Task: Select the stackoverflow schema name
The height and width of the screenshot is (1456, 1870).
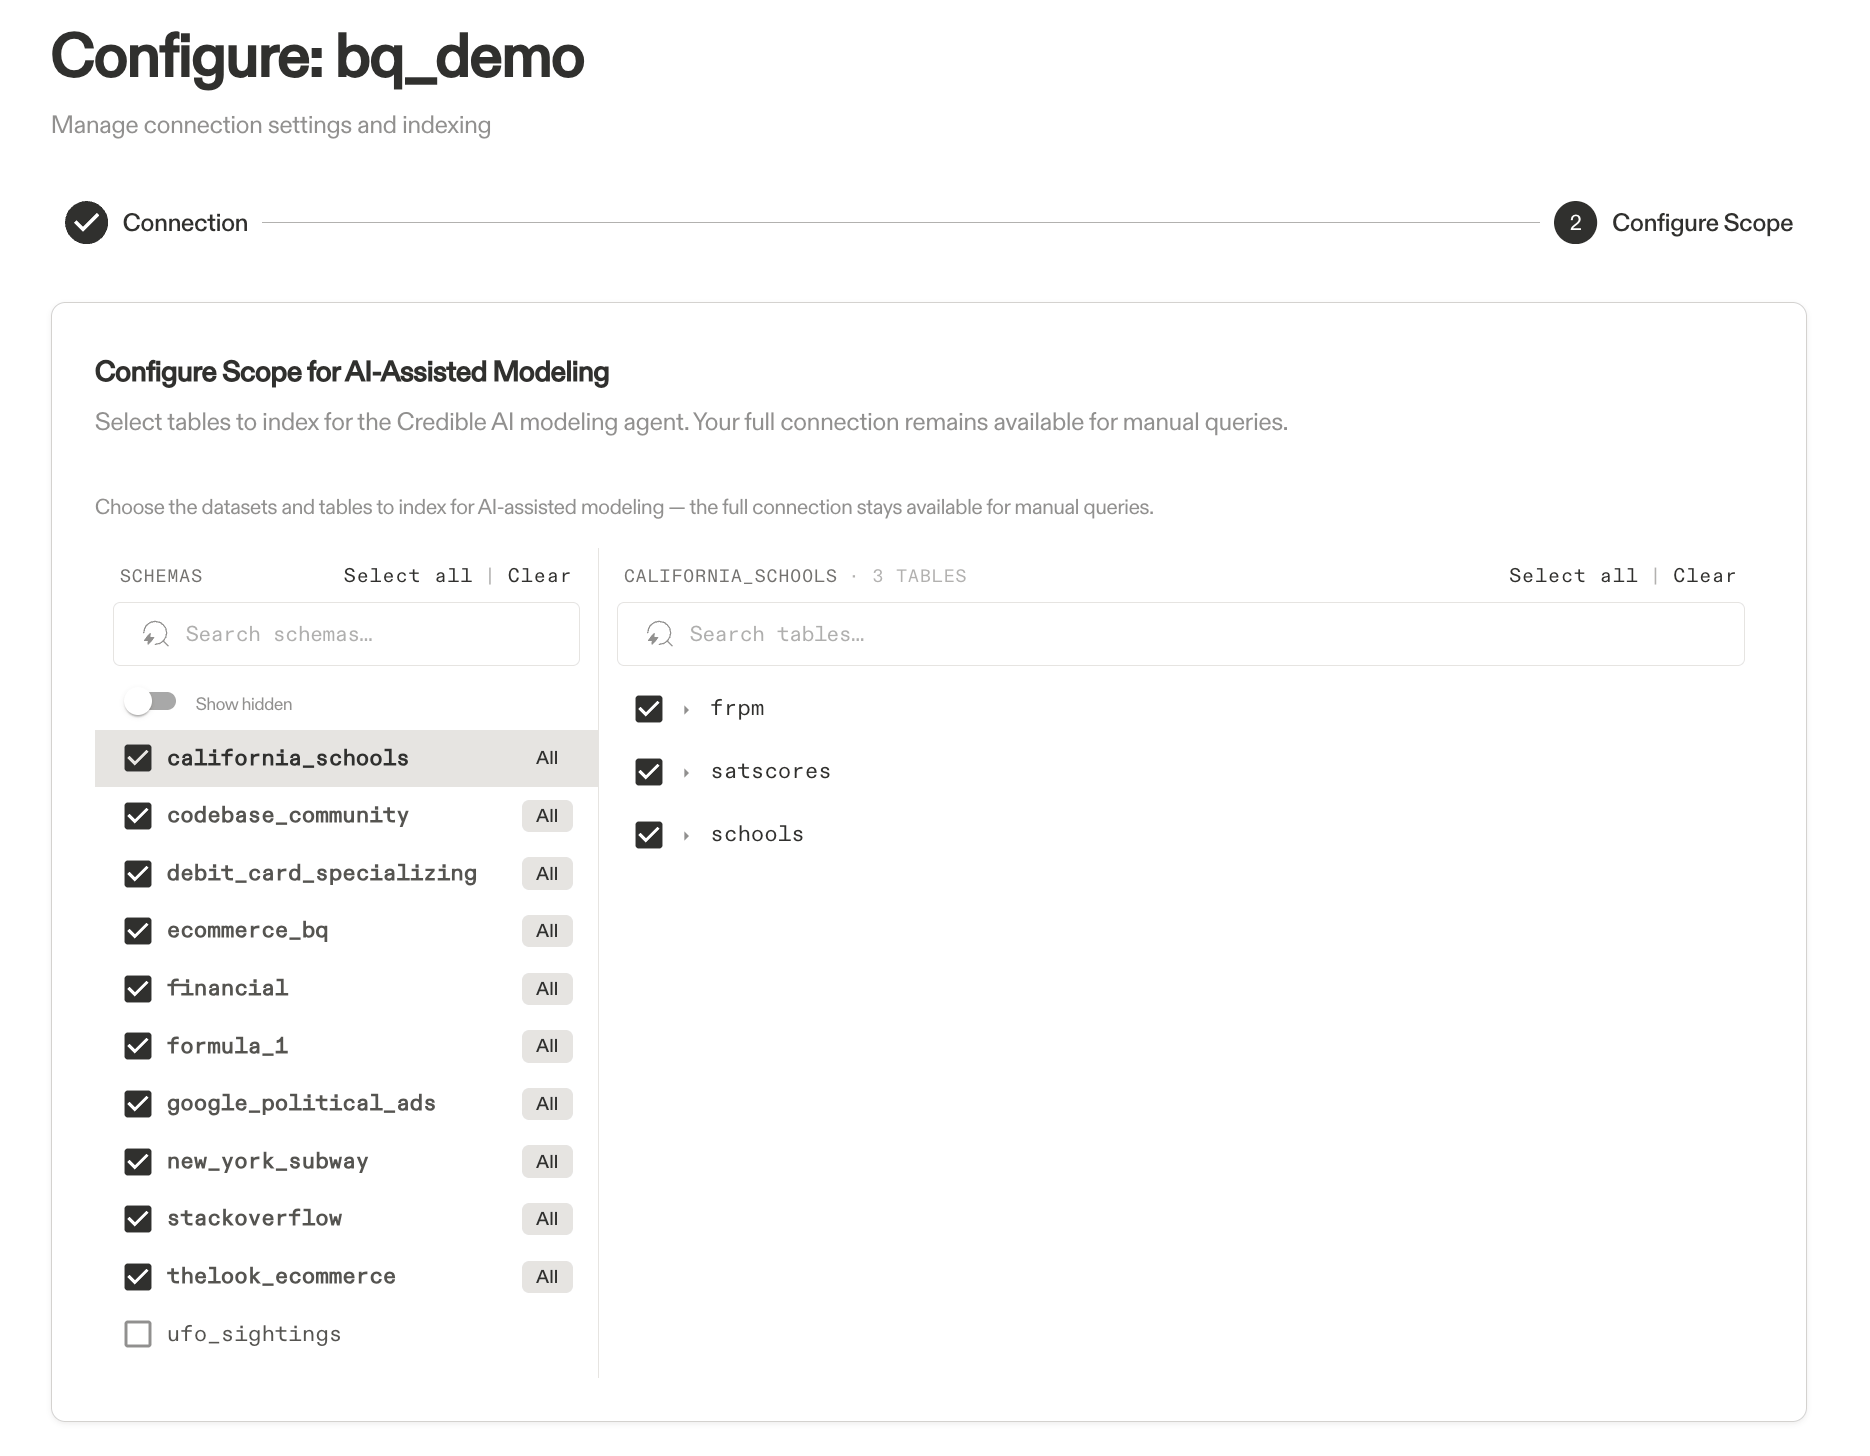Action: [x=254, y=1219]
